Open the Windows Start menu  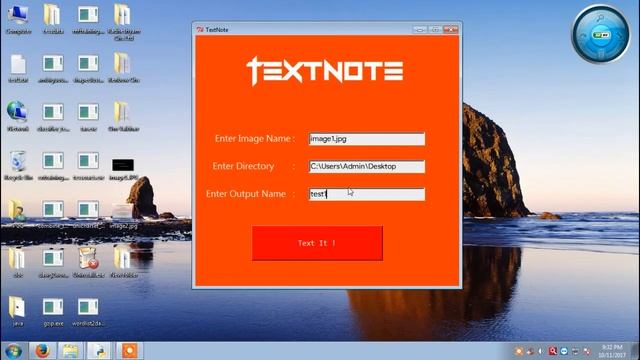click(x=13, y=351)
